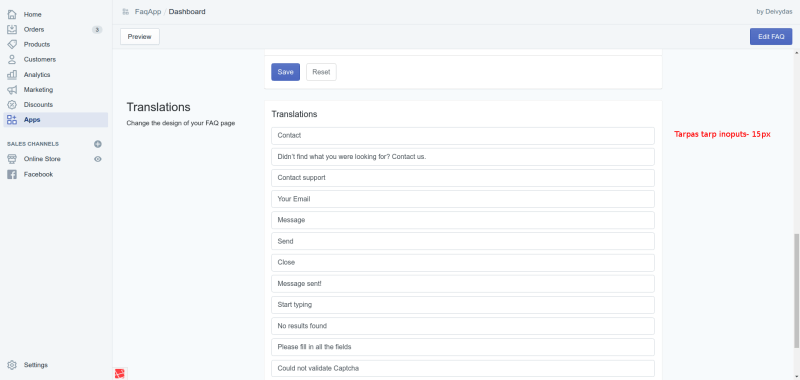This screenshot has height=380, width=800.
Task: Select Analytics in the sidebar
Action: coord(37,74)
